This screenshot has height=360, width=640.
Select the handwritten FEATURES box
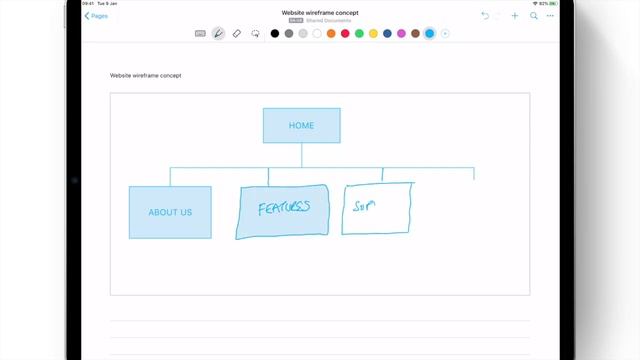[282, 211]
